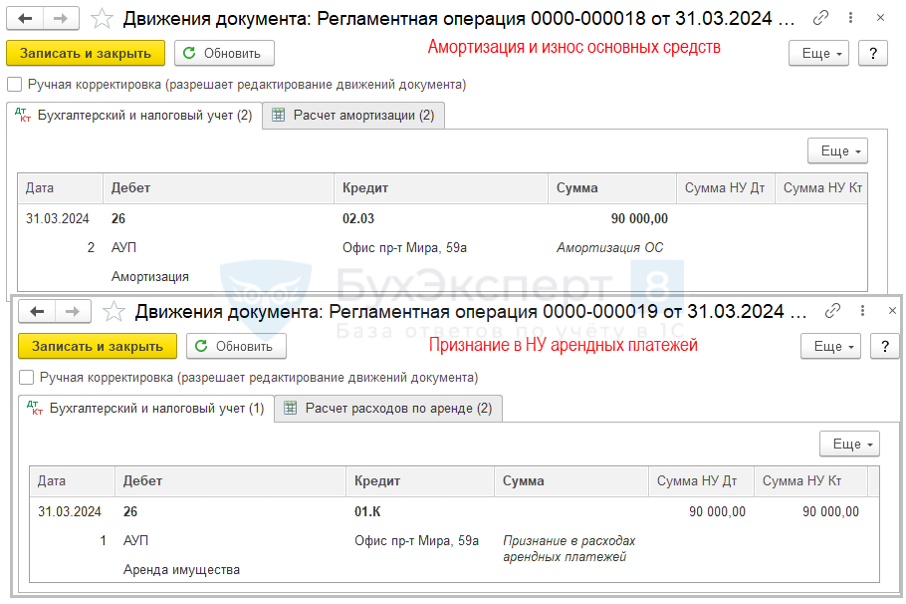Click the Кредит cell with account 01.К

[x=369, y=512]
